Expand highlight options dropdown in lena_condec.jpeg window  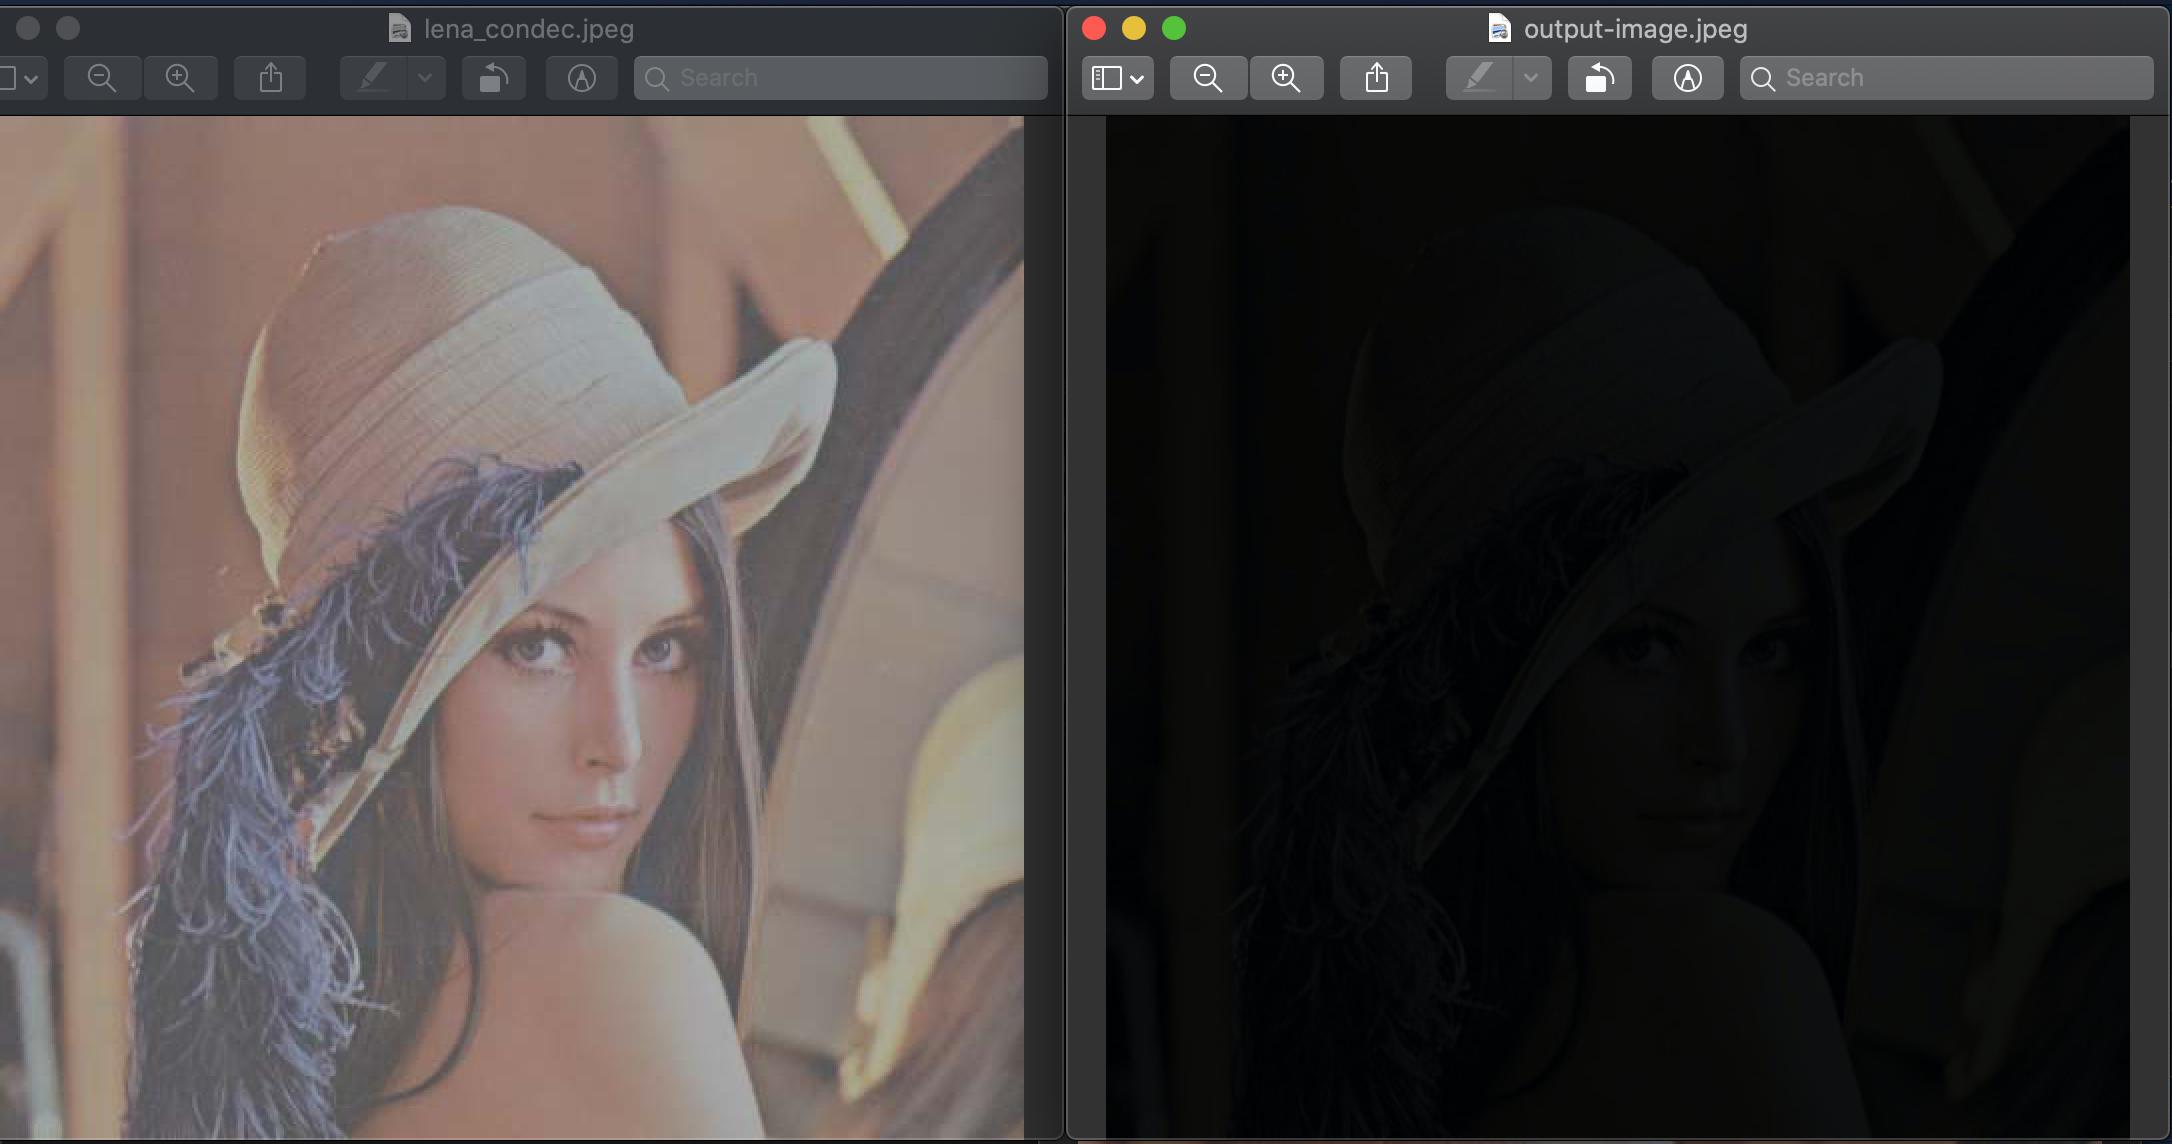[x=426, y=78]
